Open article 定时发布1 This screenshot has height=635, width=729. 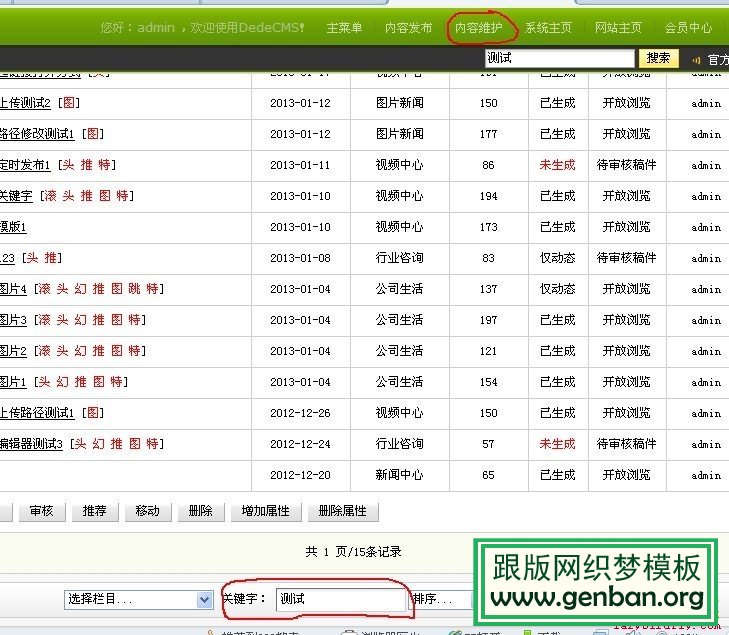25,165
